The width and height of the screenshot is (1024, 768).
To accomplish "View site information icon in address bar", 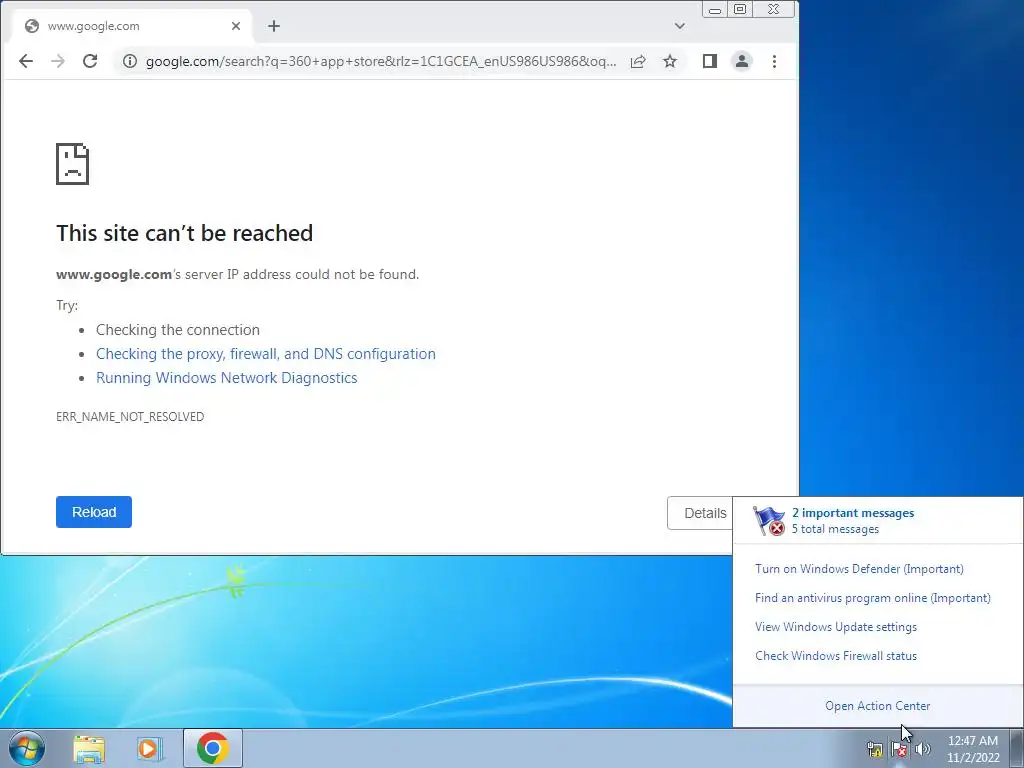I will [130, 61].
